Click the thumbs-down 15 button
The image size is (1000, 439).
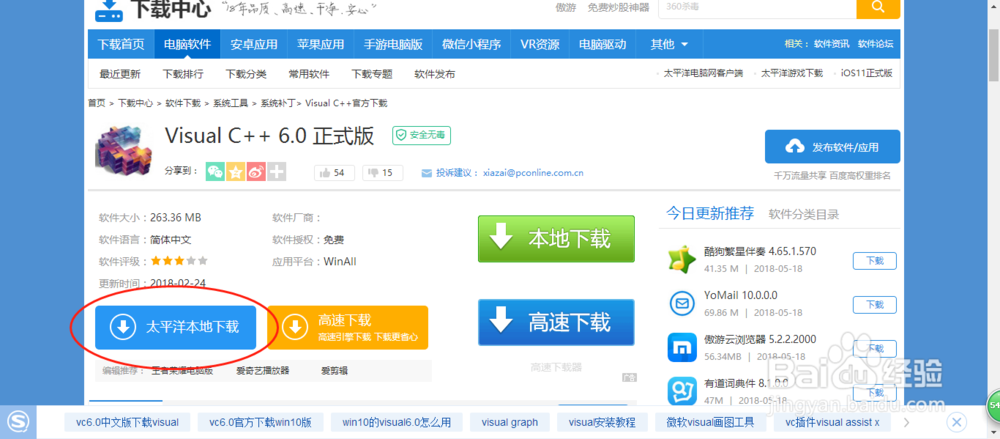pyautogui.click(x=382, y=173)
